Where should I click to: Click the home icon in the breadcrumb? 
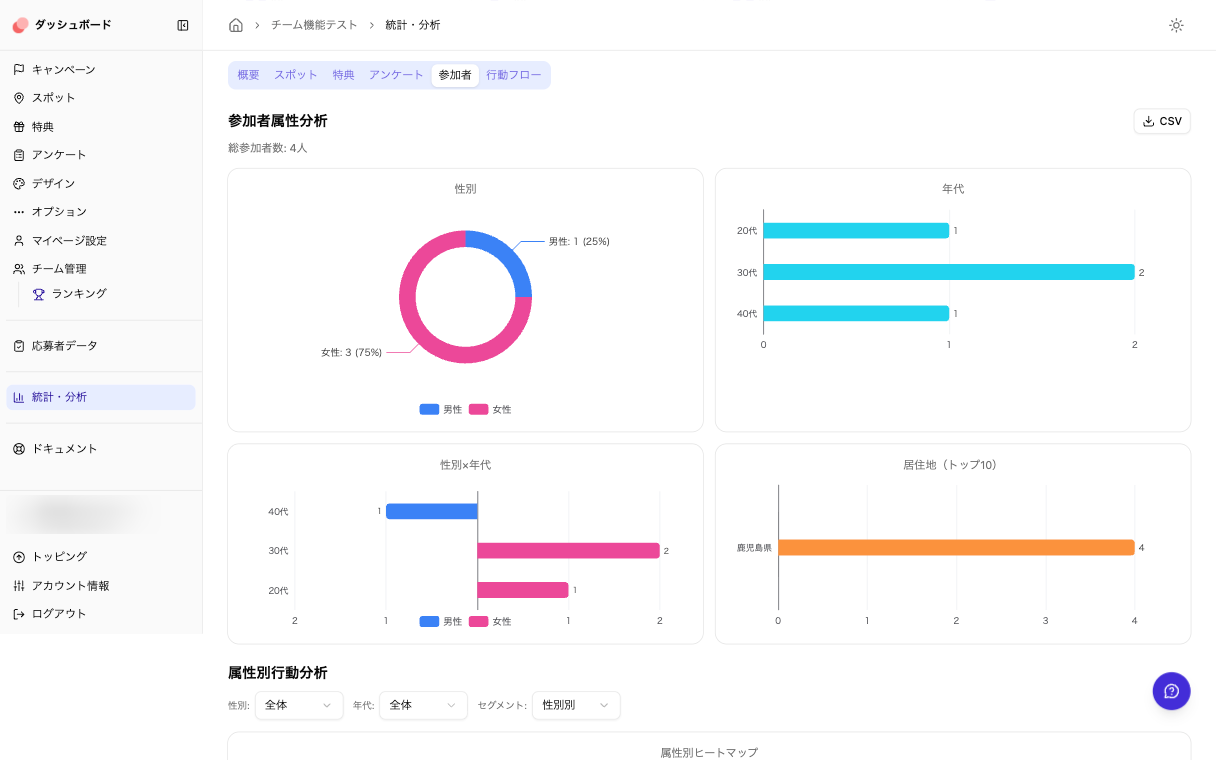(235, 24)
